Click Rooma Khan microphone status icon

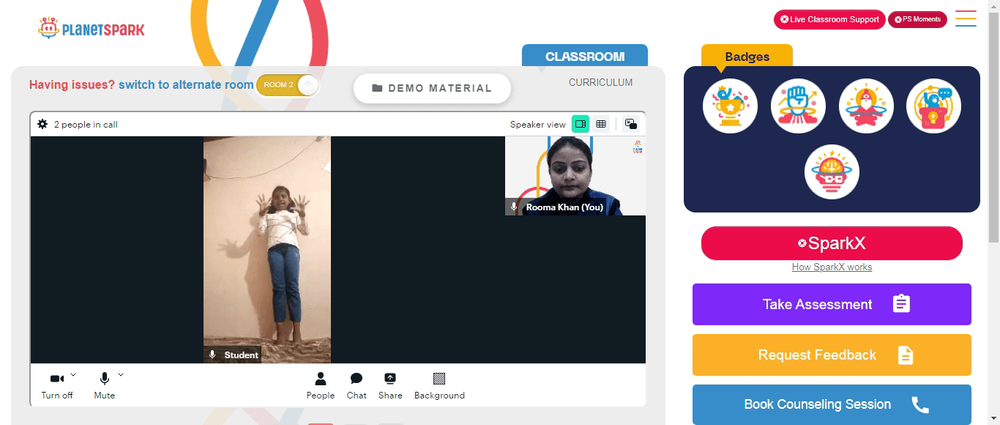[514, 207]
